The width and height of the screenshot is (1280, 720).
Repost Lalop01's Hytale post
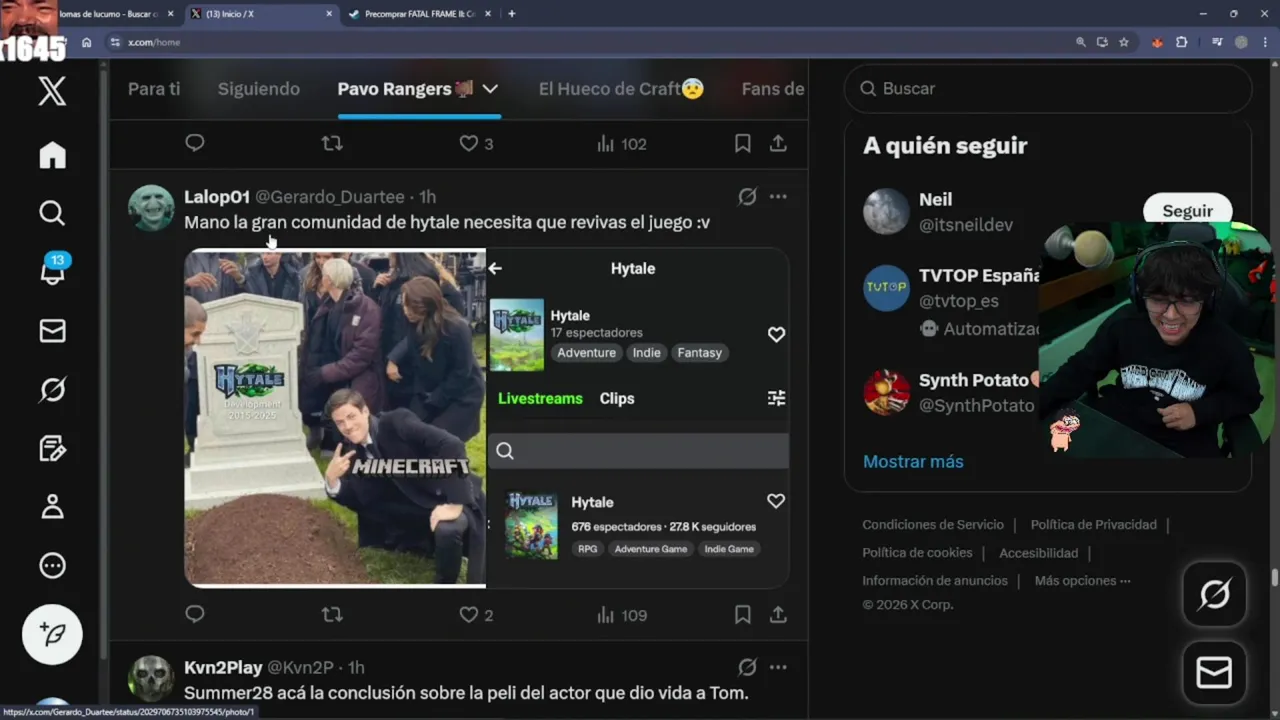coord(332,615)
